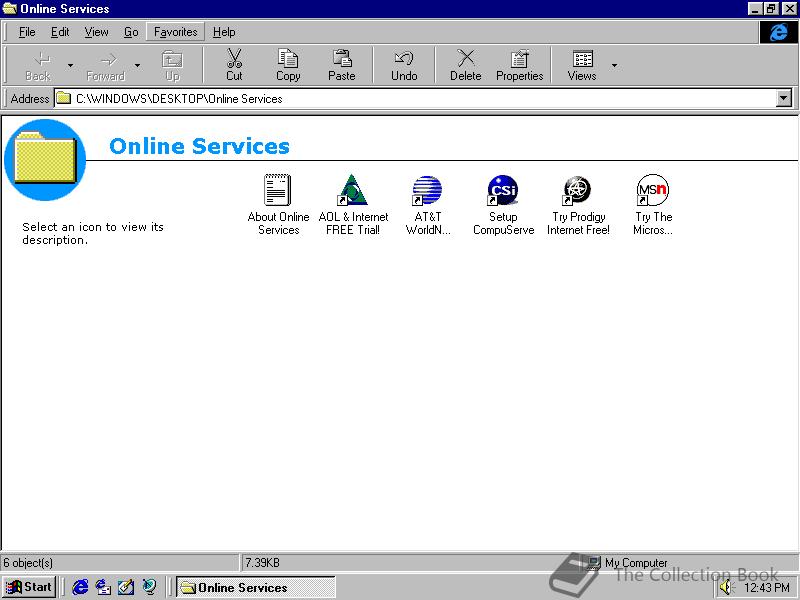Click the 12:43 PM clock

pos(766,588)
